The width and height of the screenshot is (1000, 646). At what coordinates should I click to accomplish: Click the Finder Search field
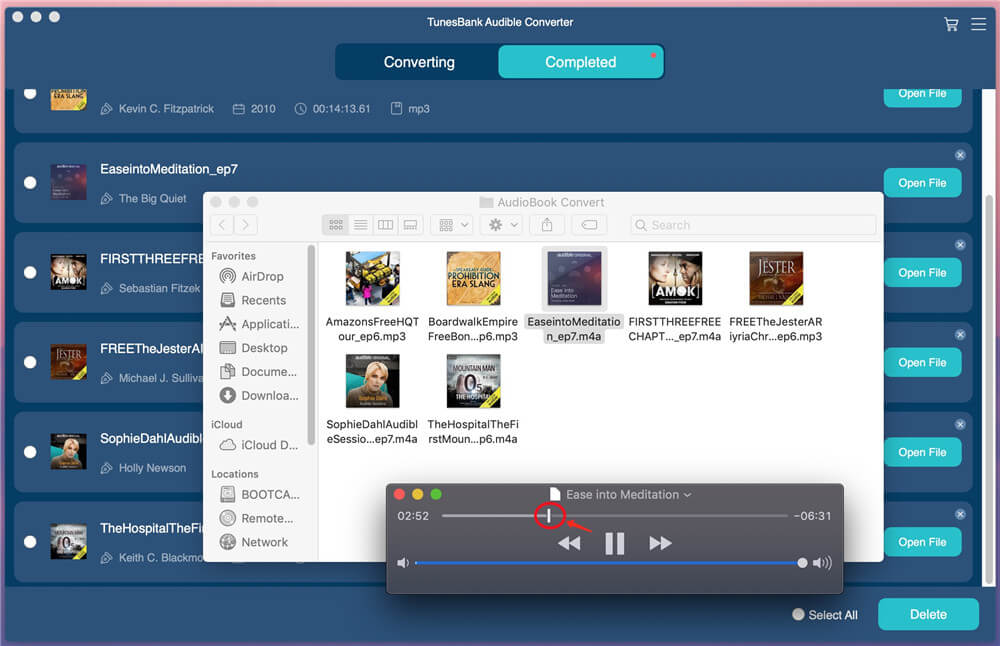click(x=753, y=225)
